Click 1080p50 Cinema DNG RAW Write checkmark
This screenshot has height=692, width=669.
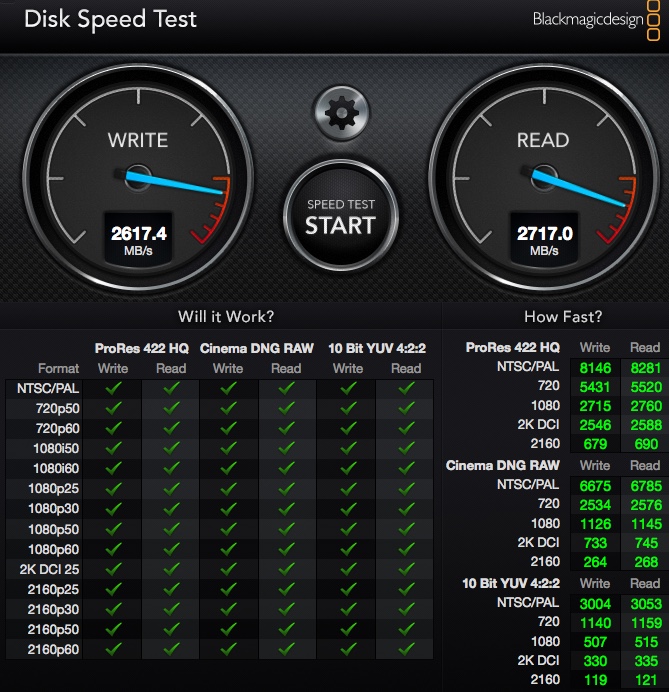(229, 529)
